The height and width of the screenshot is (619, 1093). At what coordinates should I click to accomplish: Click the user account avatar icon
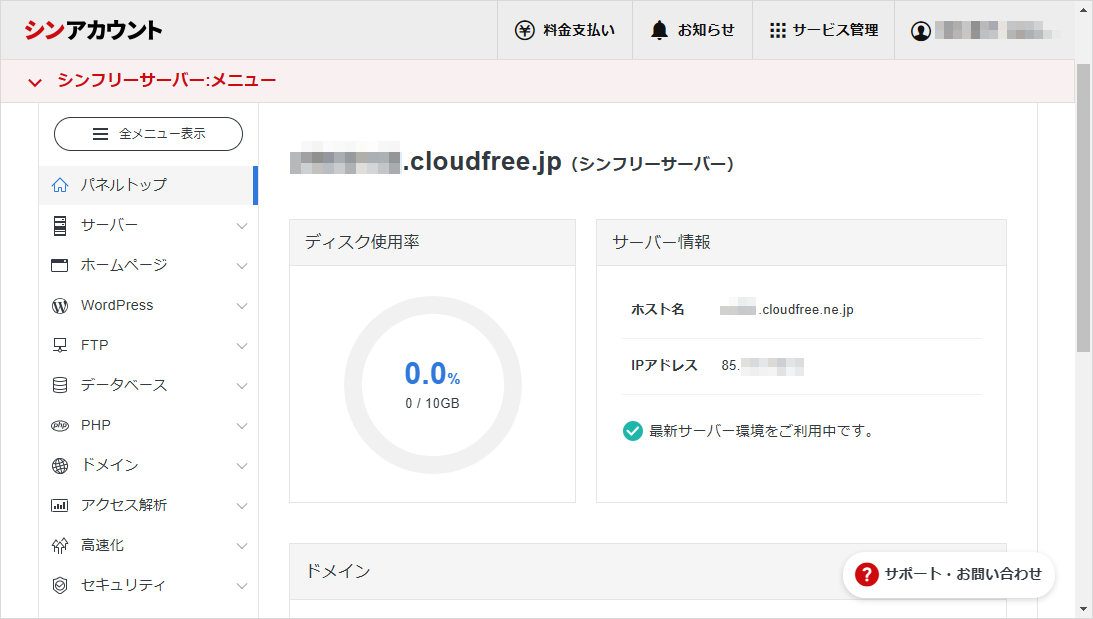pyautogui.click(x=920, y=31)
